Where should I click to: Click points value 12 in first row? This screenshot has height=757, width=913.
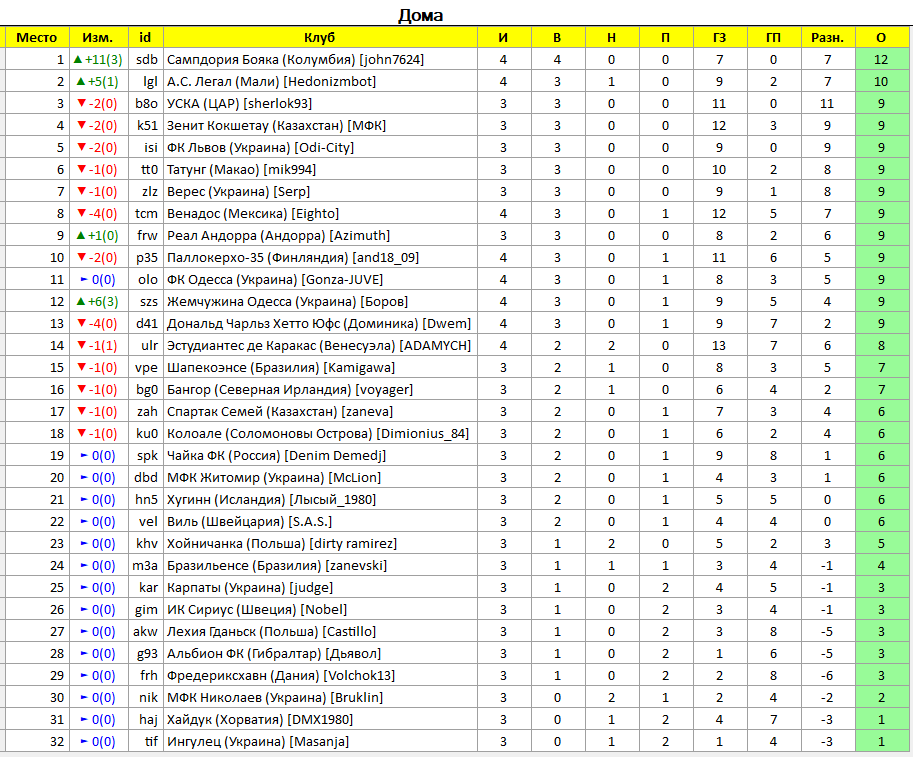click(x=881, y=59)
